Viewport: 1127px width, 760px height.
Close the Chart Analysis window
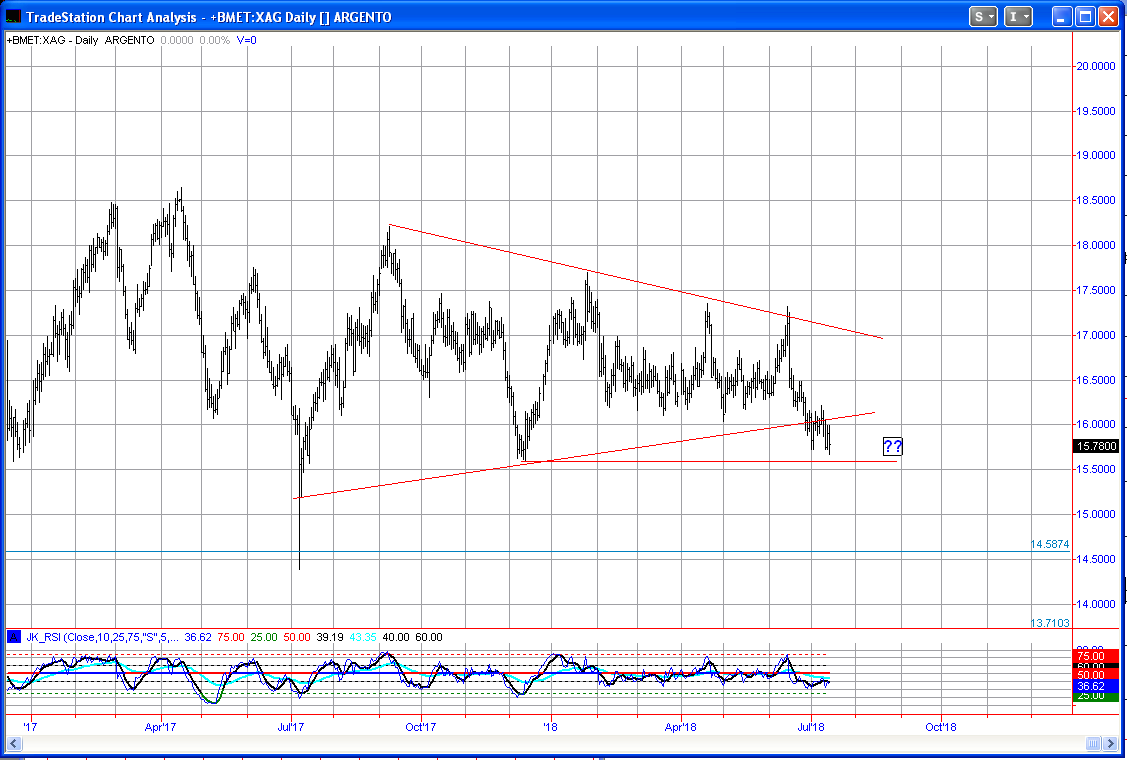[x=1108, y=17]
